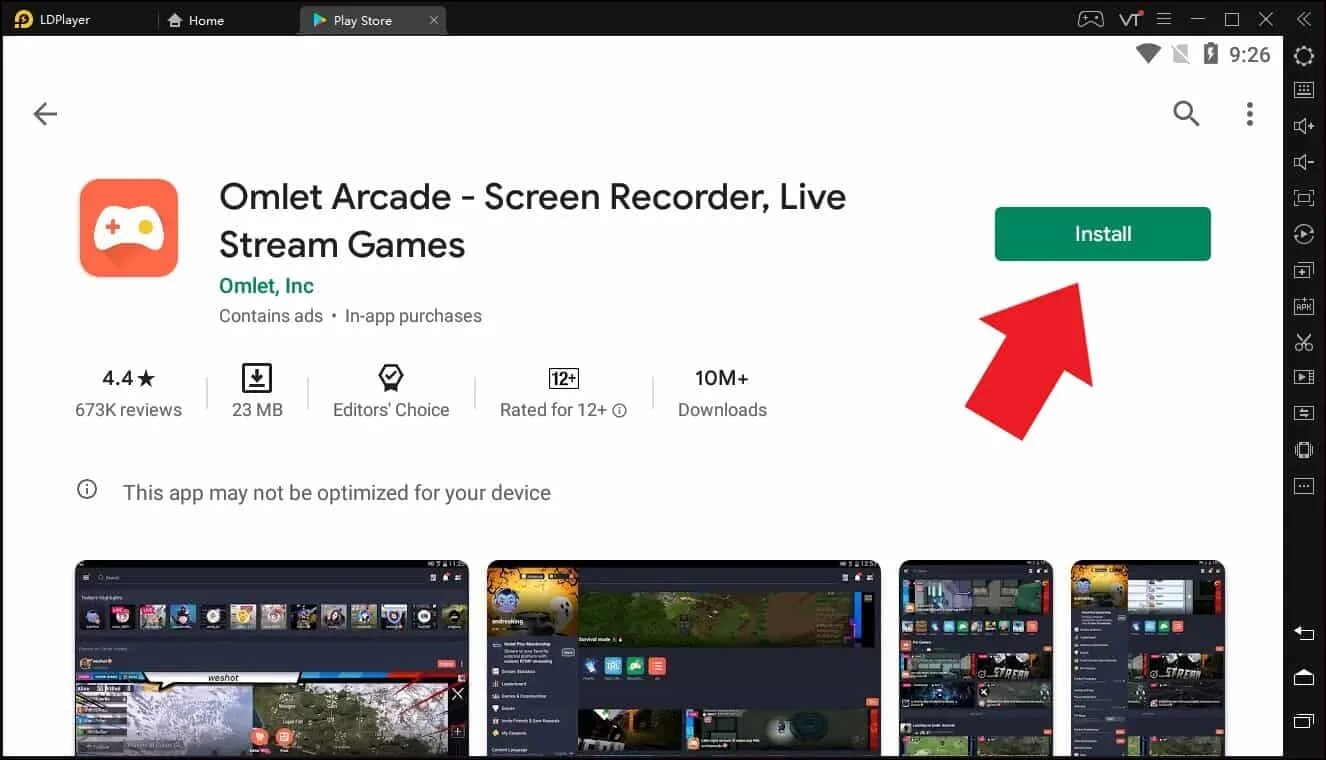
Task: Open the multi-instance add window icon
Action: [x=1304, y=271]
